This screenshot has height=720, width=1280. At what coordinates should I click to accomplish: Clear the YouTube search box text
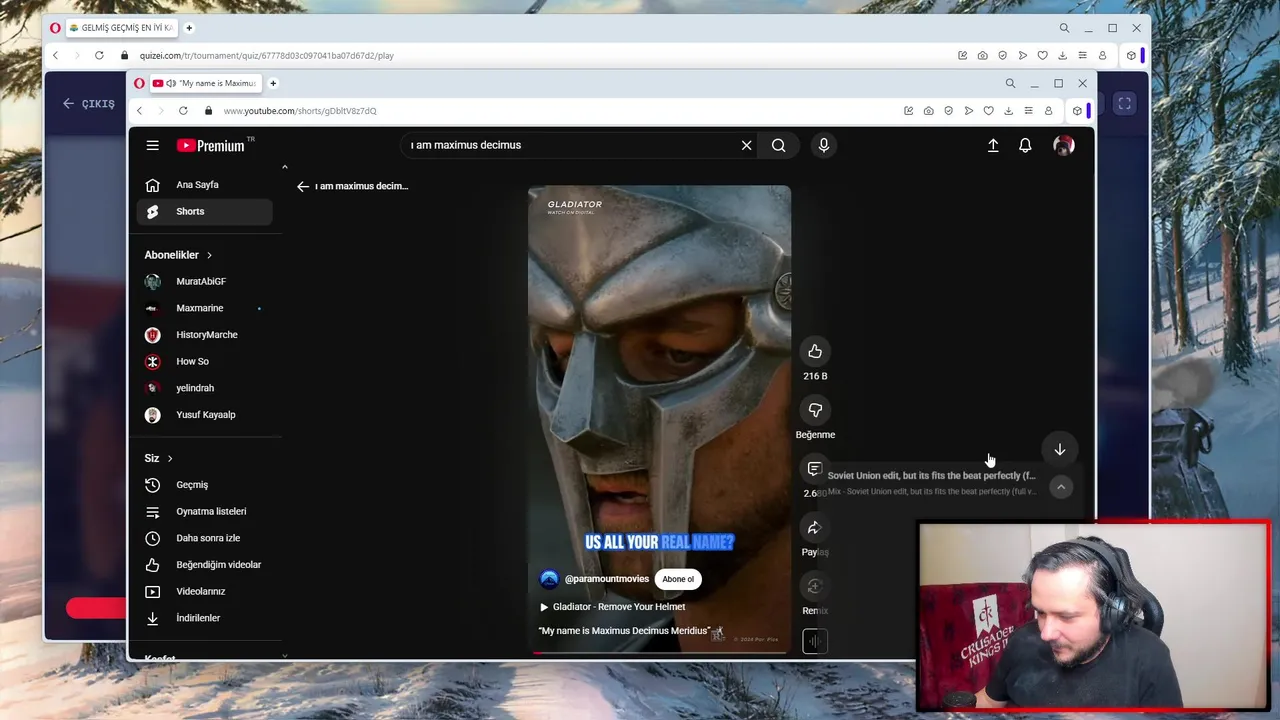[746, 145]
